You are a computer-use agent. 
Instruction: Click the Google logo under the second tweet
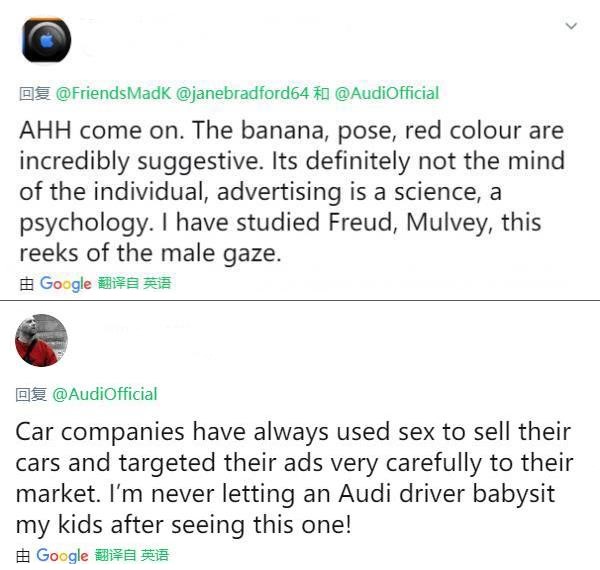click(x=63, y=555)
